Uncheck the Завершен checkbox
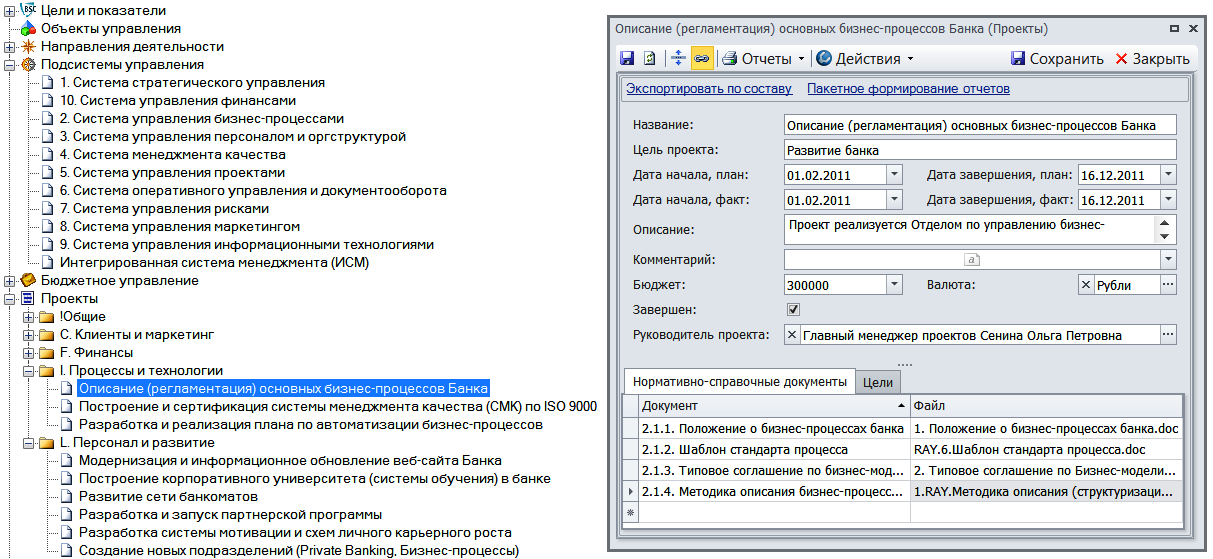Viewport: 1213px width, 559px height. click(x=794, y=309)
